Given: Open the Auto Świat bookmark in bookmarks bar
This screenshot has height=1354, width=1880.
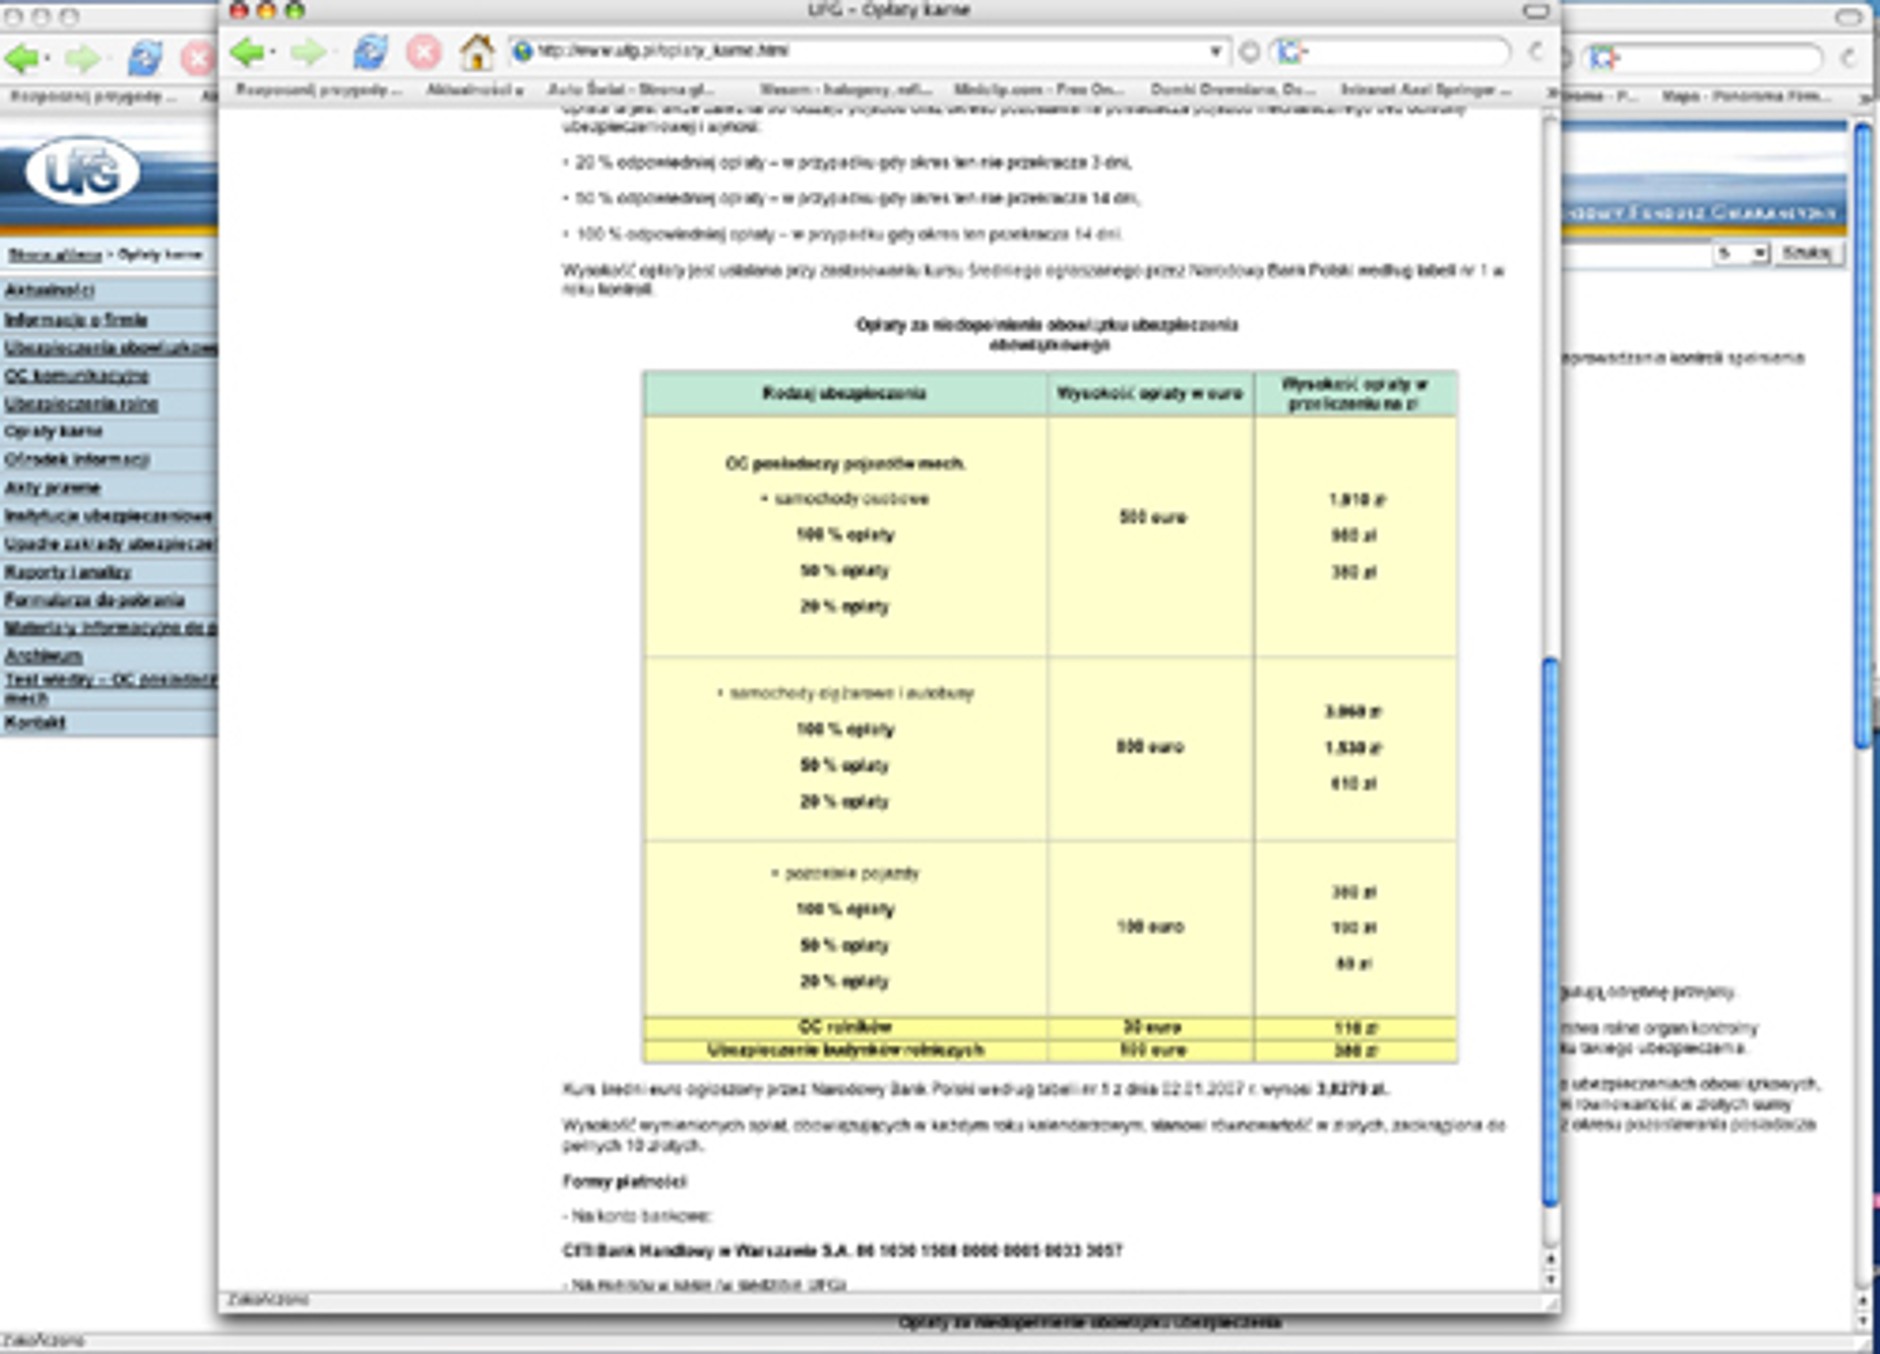Looking at the screenshot, I should (630, 90).
